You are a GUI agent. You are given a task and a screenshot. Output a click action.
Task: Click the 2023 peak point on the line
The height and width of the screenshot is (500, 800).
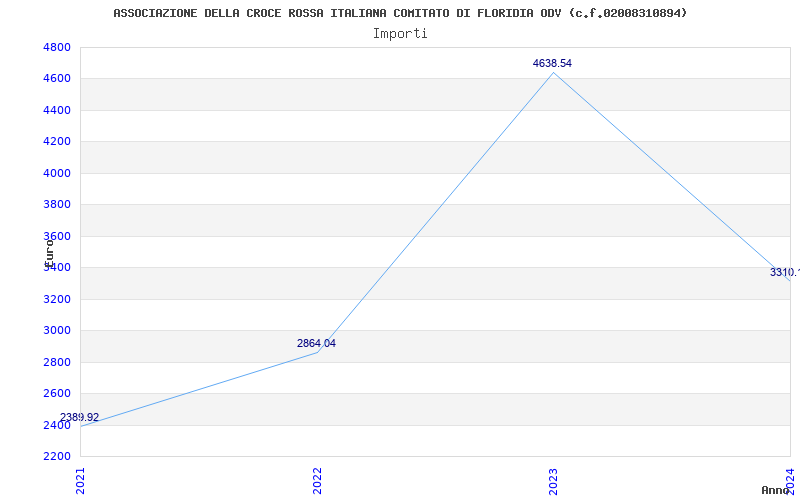(x=554, y=72)
